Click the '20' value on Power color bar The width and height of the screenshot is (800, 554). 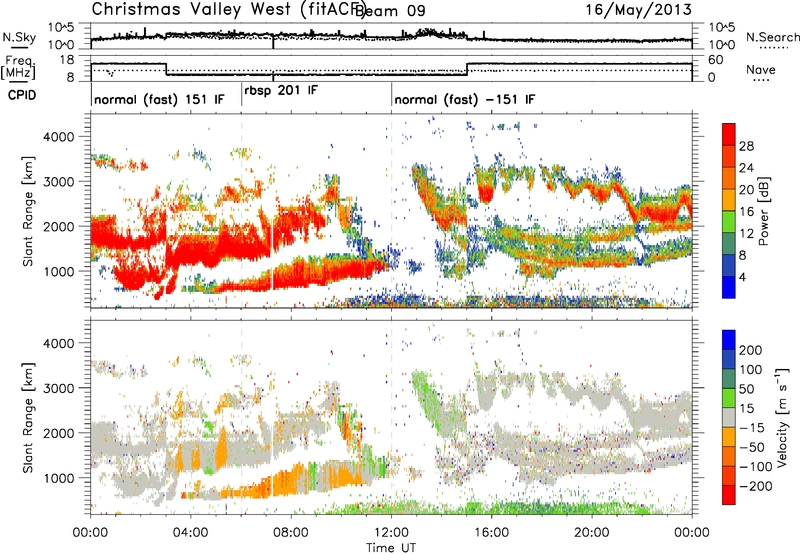746,190
